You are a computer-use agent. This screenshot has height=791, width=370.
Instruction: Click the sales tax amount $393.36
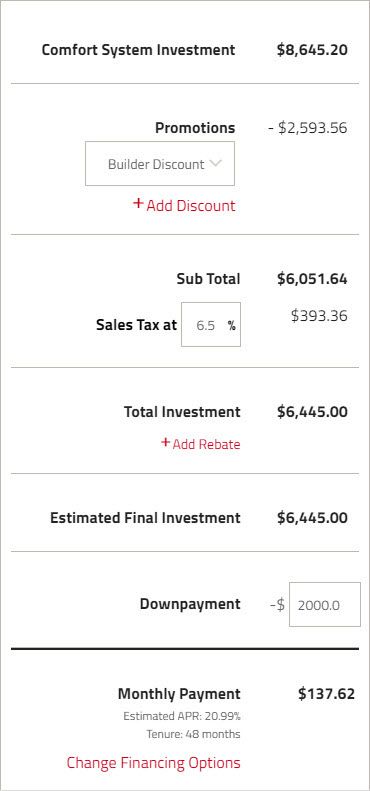pos(319,316)
